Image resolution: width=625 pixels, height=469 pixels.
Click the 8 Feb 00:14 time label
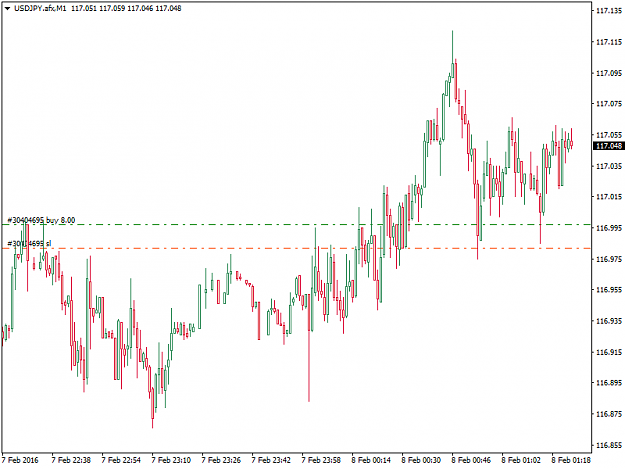coord(371,460)
